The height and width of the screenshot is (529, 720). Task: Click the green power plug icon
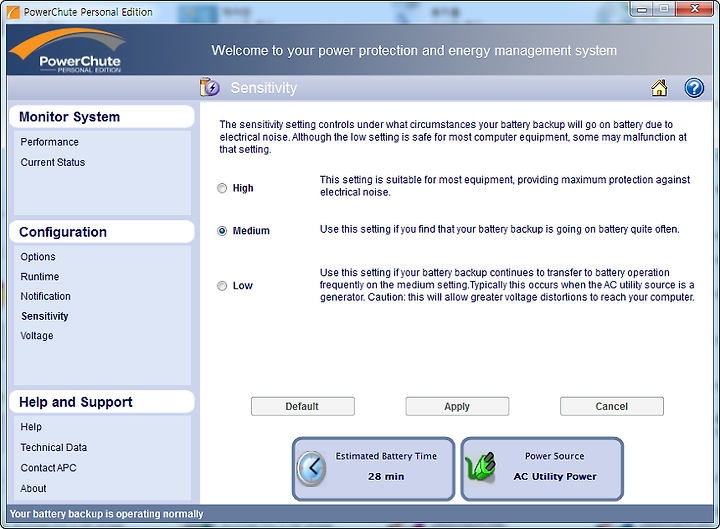tap(480, 467)
